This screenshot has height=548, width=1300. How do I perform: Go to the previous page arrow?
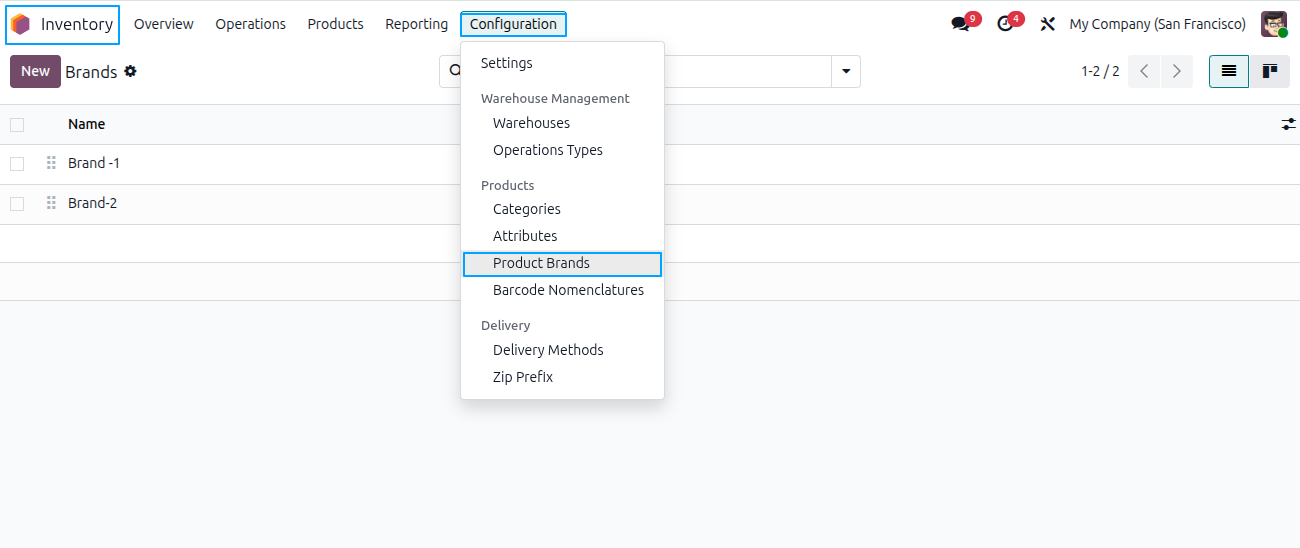click(x=1144, y=72)
